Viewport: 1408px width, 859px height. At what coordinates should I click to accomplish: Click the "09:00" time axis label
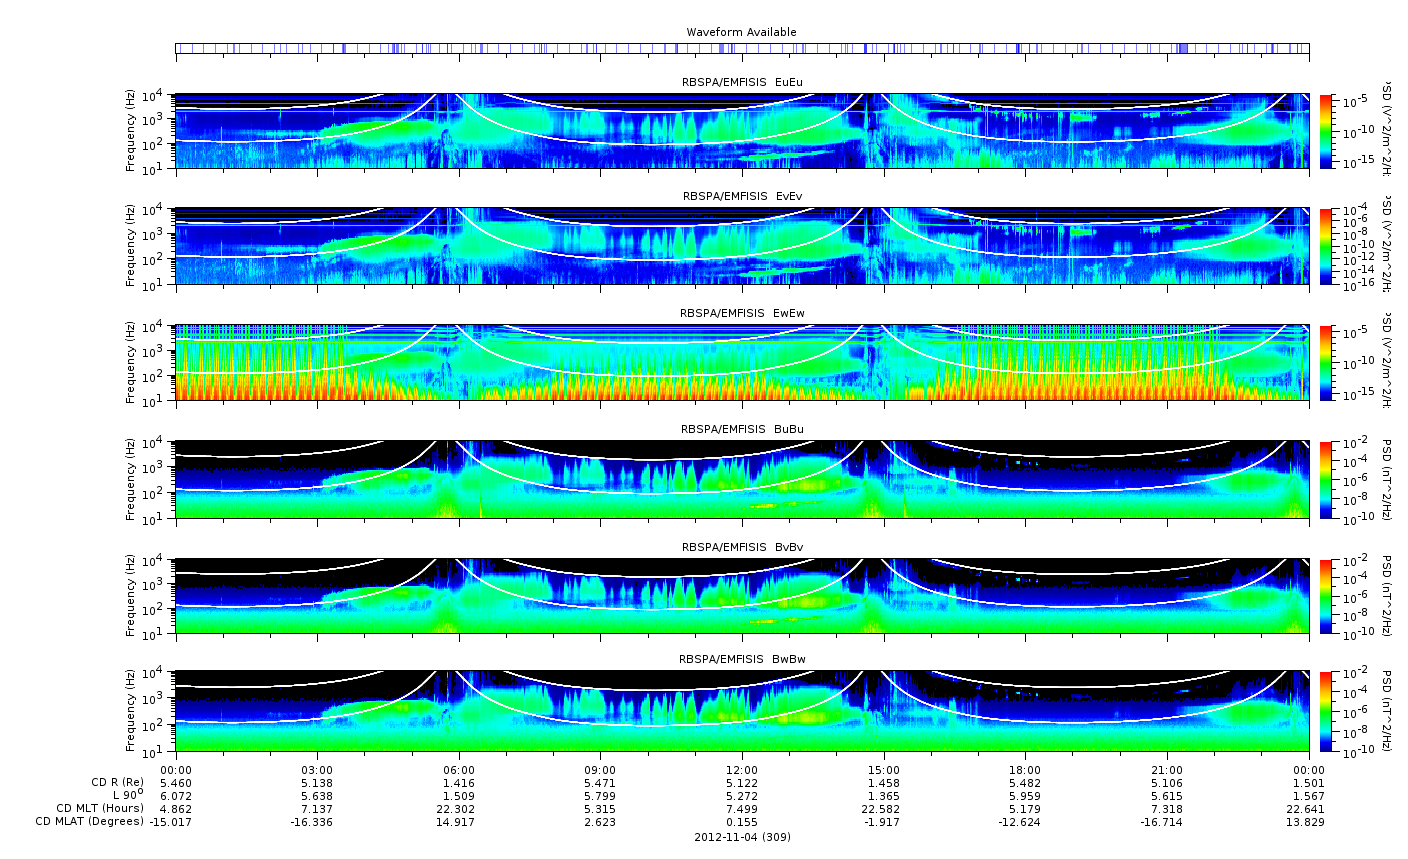(601, 769)
